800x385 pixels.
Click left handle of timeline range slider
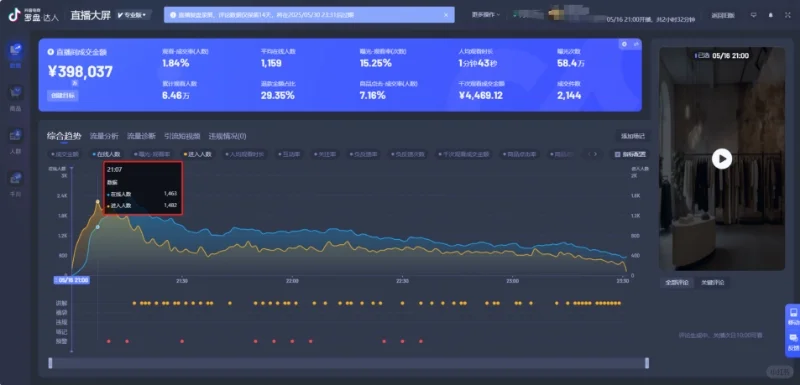(x=50, y=363)
